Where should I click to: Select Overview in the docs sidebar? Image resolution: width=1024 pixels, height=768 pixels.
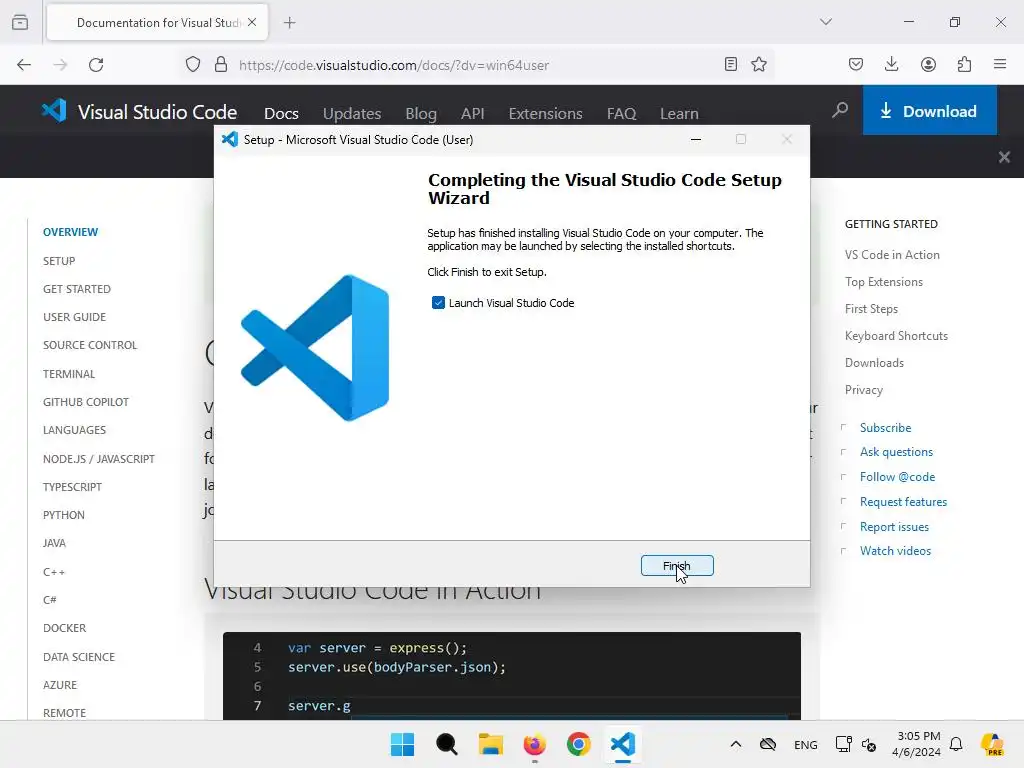[71, 232]
